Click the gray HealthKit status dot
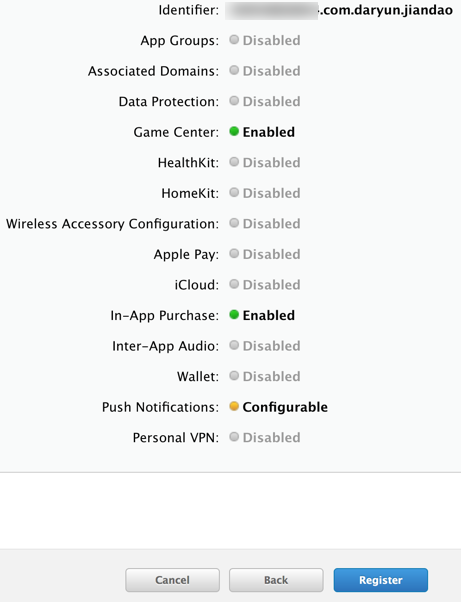The height and width of the screenshot is (602, 461). click(234, 162)
